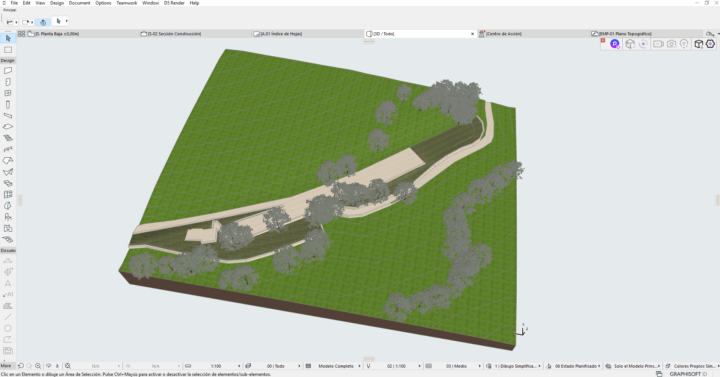The height and width of the screenshot is (377, 720).
Task: Open the 02 | 1:100 pen set dropdown
Action: (x=394, y=366)
